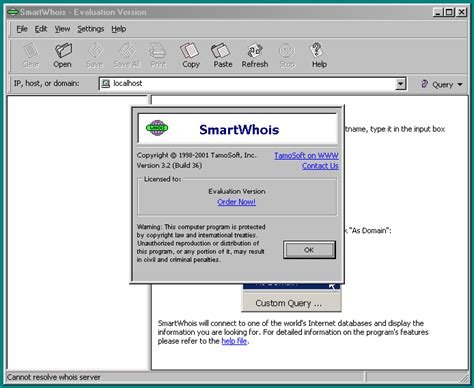Open the View menu
This screenshot has width=474, height=388.
(x=62, y=29)
